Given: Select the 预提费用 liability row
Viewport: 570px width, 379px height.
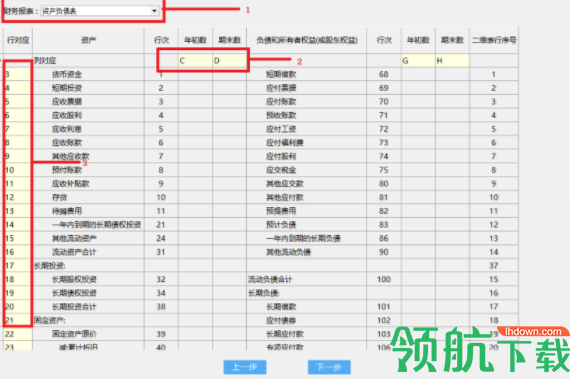Looking at the screenshot, I should point(281,211).
